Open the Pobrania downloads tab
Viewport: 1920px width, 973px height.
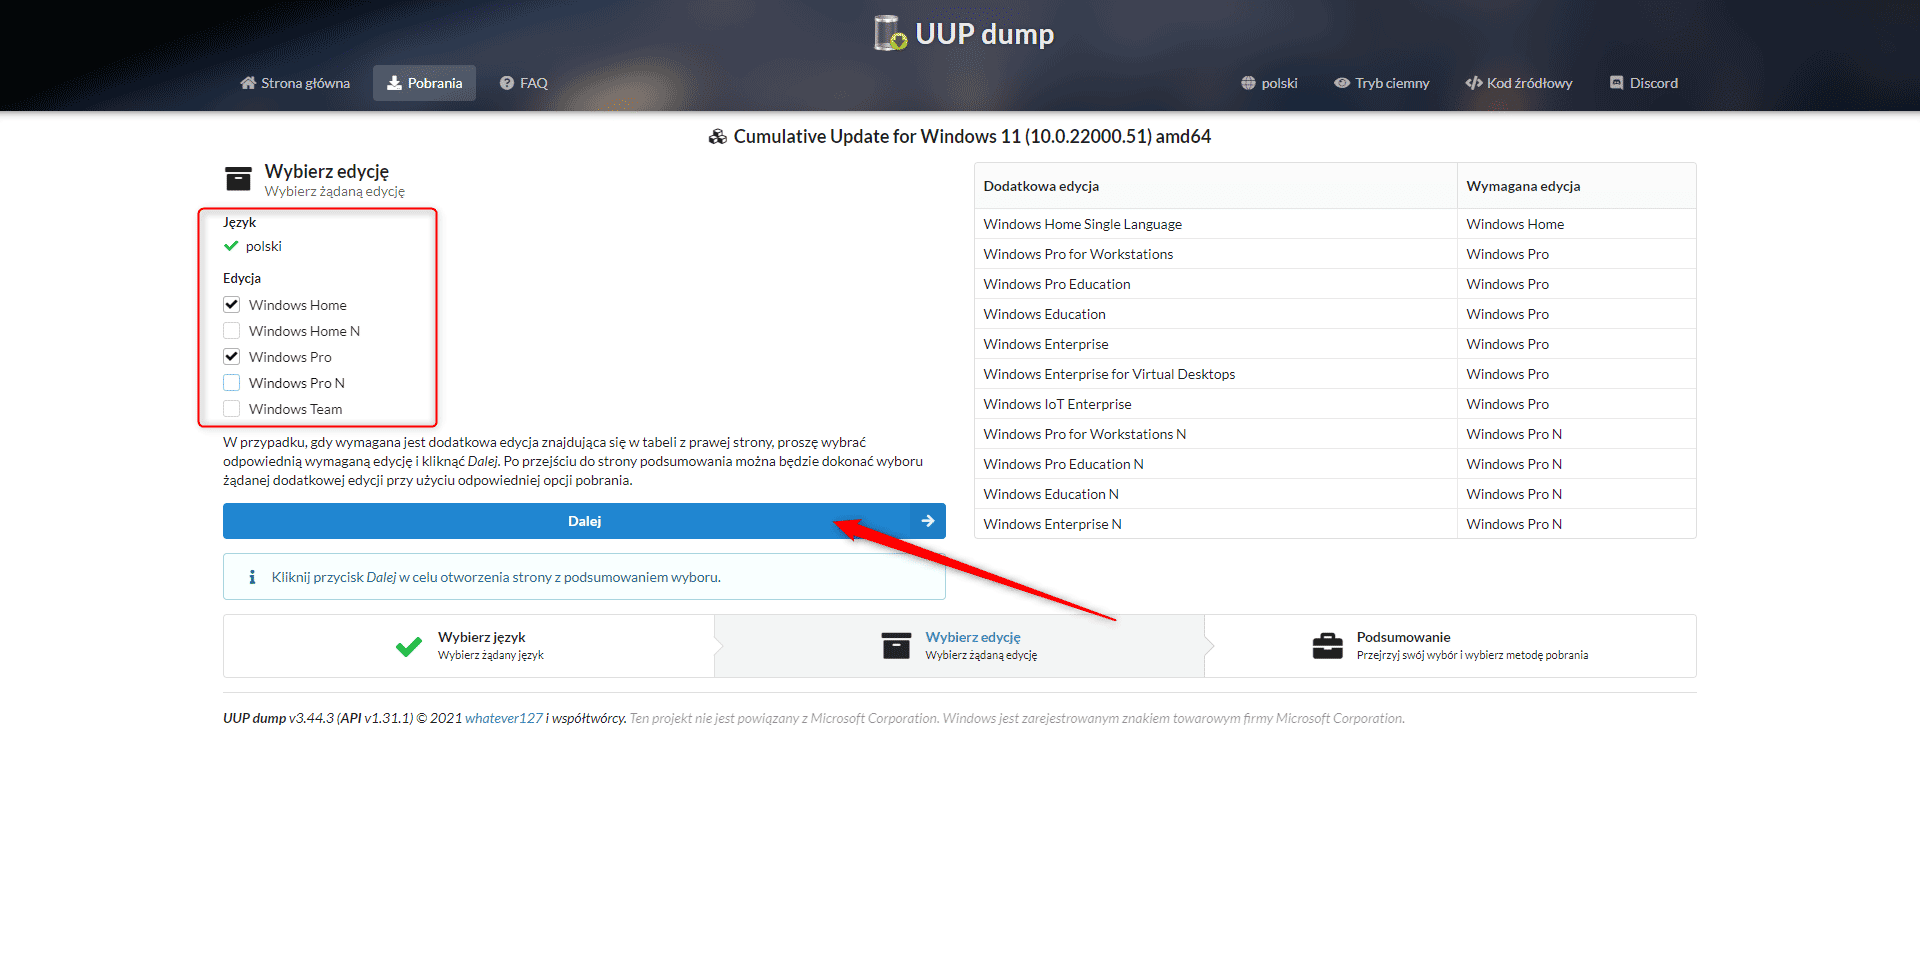coord(424,83)
